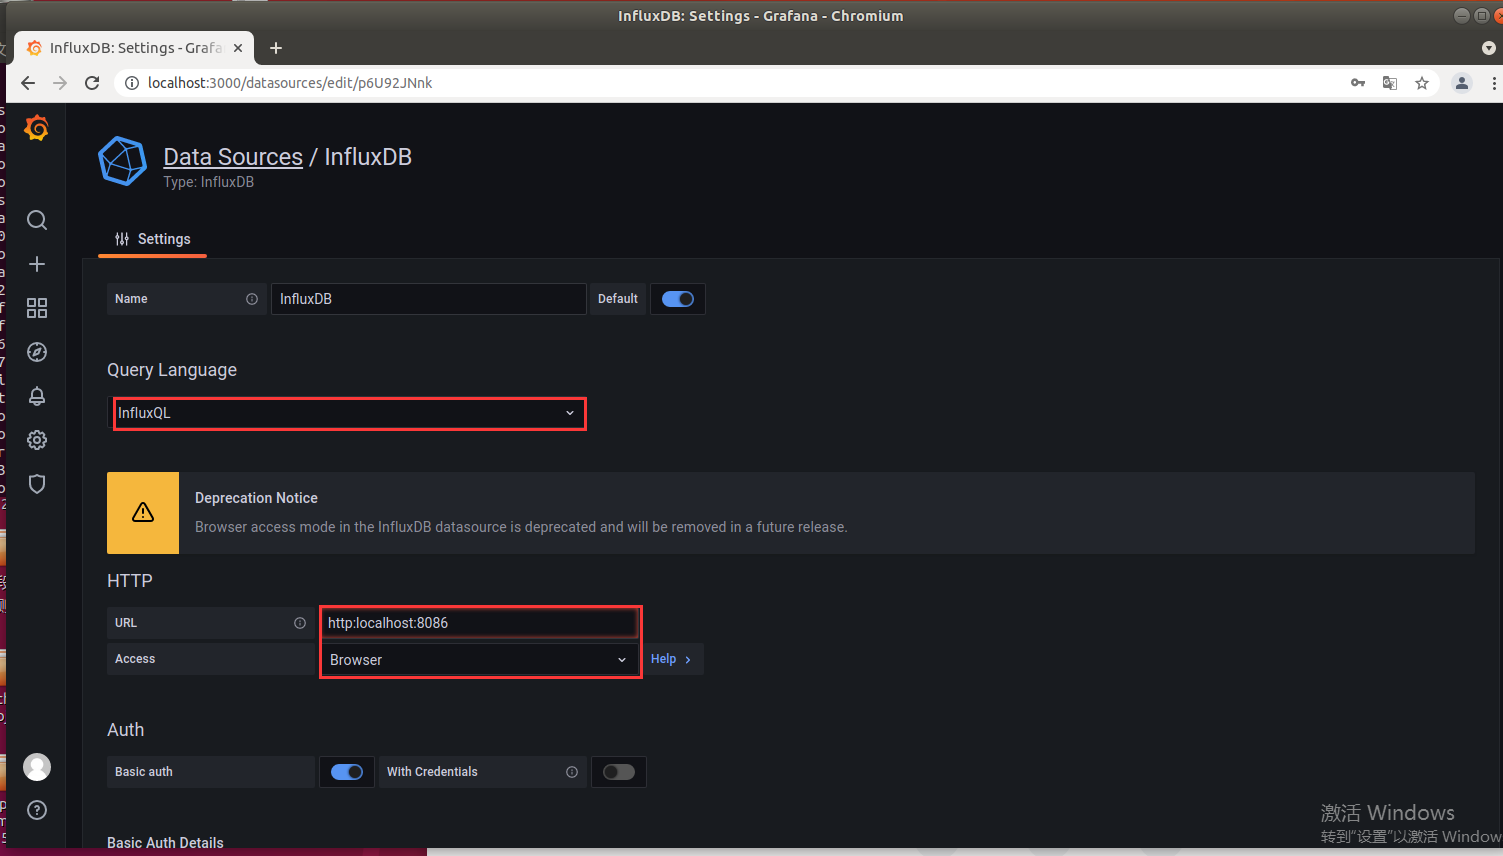Open saved passwords key icon
The image size is (1503, 856).
tap(1358, 83)
